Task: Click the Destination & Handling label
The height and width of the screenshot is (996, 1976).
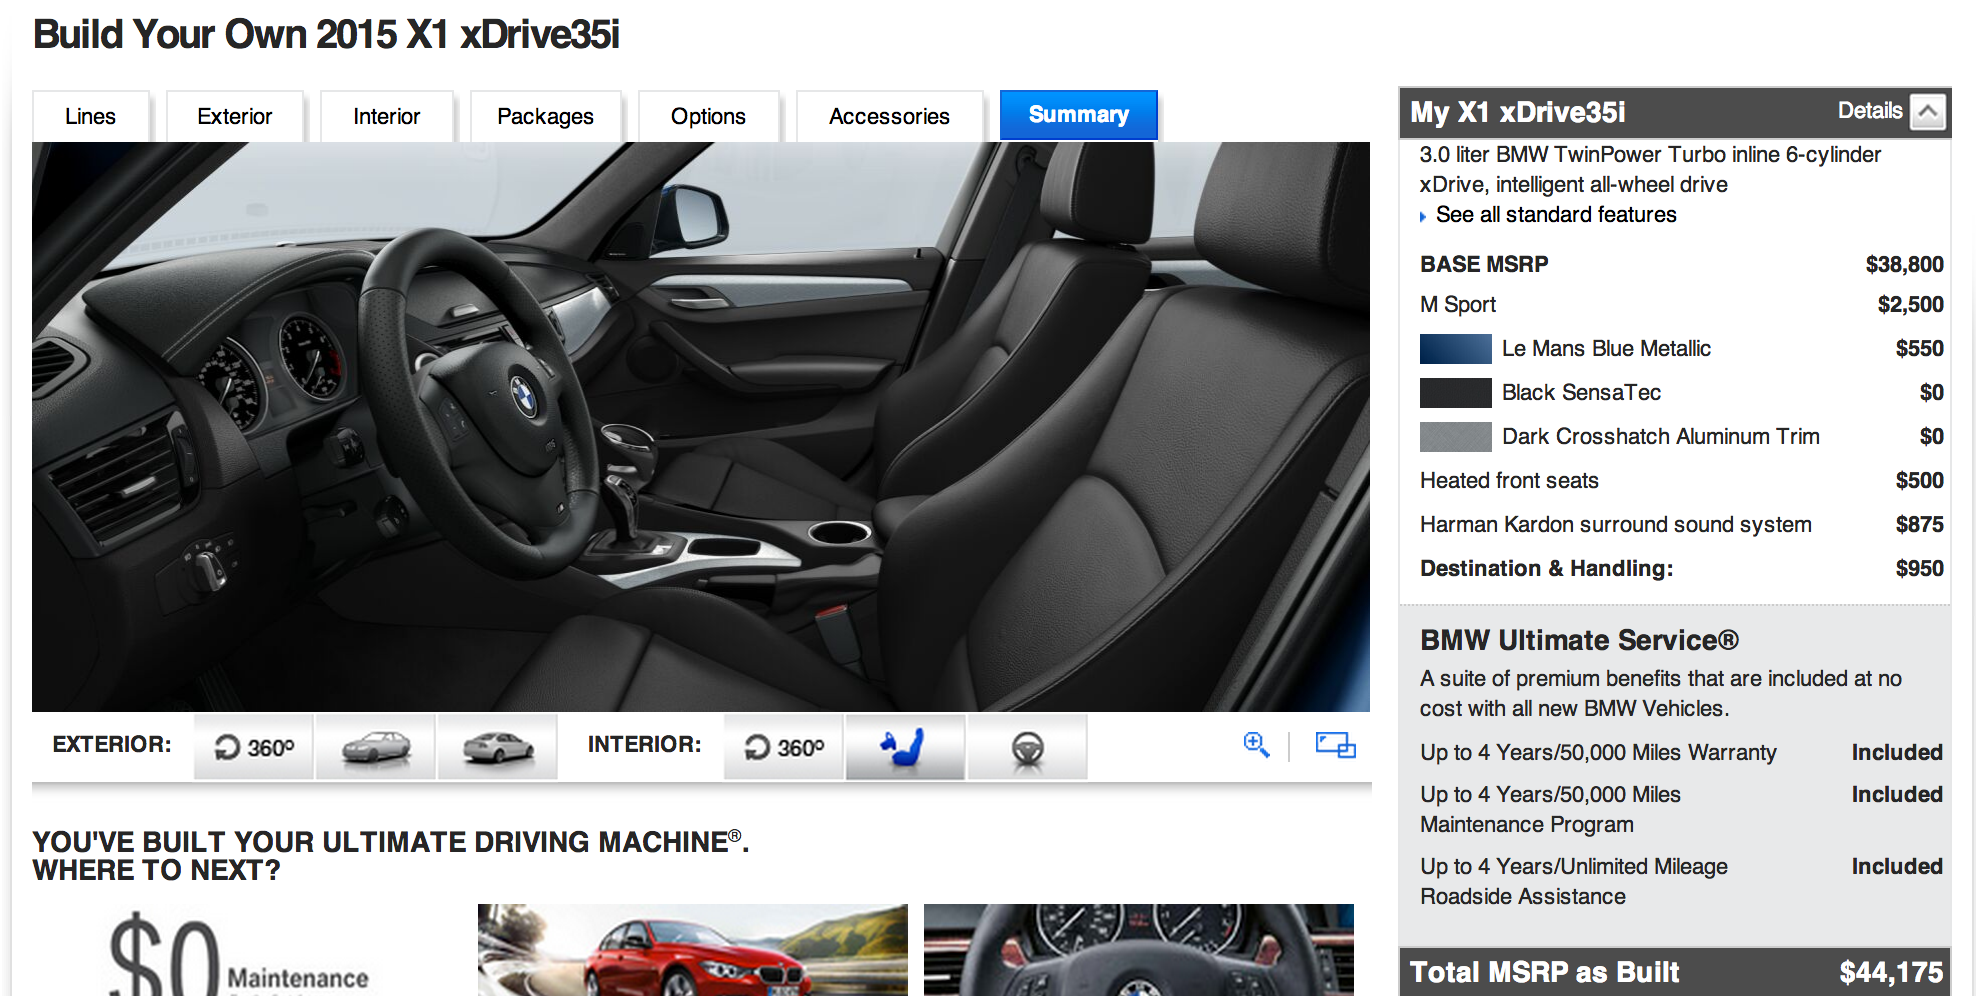Action: pyautogui.click(x=1546, y=569)
